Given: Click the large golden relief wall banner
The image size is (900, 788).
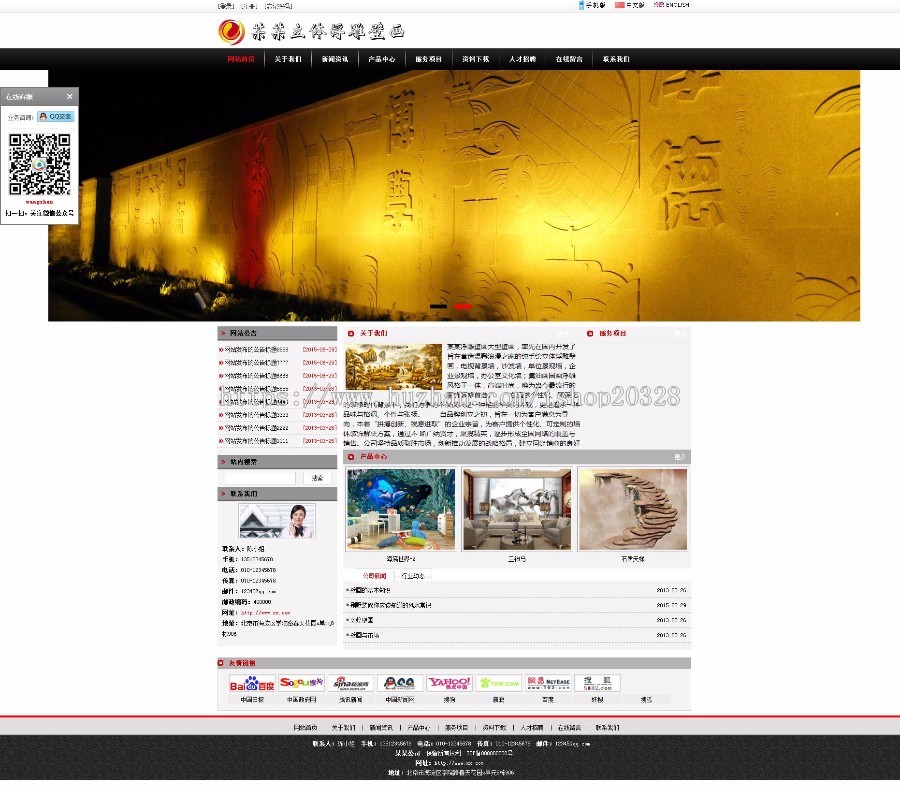Looking at the screenshot, I should click(x=453, y=196).
